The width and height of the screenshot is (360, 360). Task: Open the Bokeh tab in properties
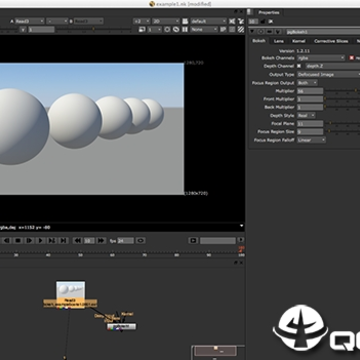tap(259, 41)
